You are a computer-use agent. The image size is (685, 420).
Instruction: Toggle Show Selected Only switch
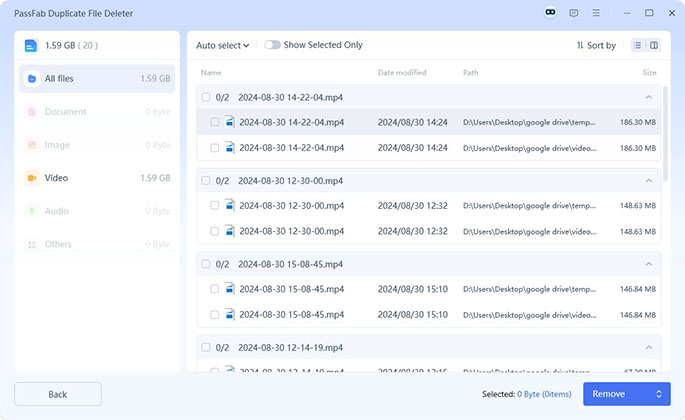pos(272,45)
